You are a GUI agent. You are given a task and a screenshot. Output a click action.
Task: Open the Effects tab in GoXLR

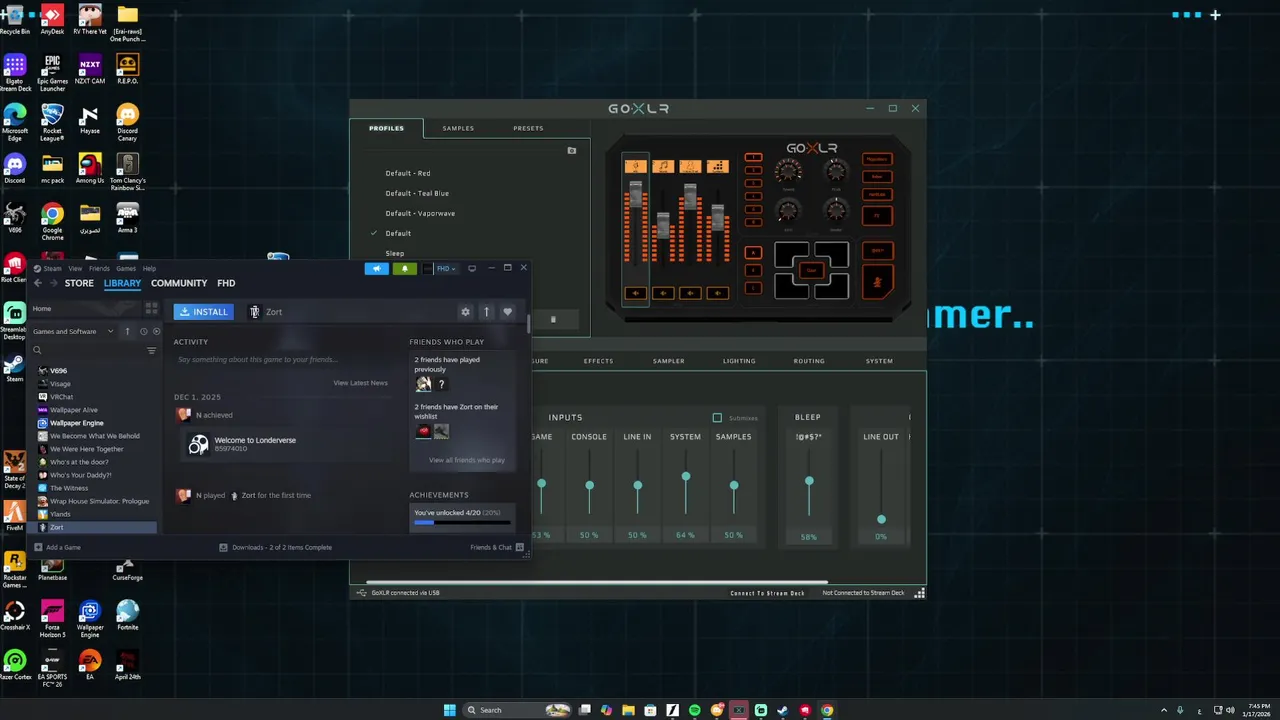[598, 361]
